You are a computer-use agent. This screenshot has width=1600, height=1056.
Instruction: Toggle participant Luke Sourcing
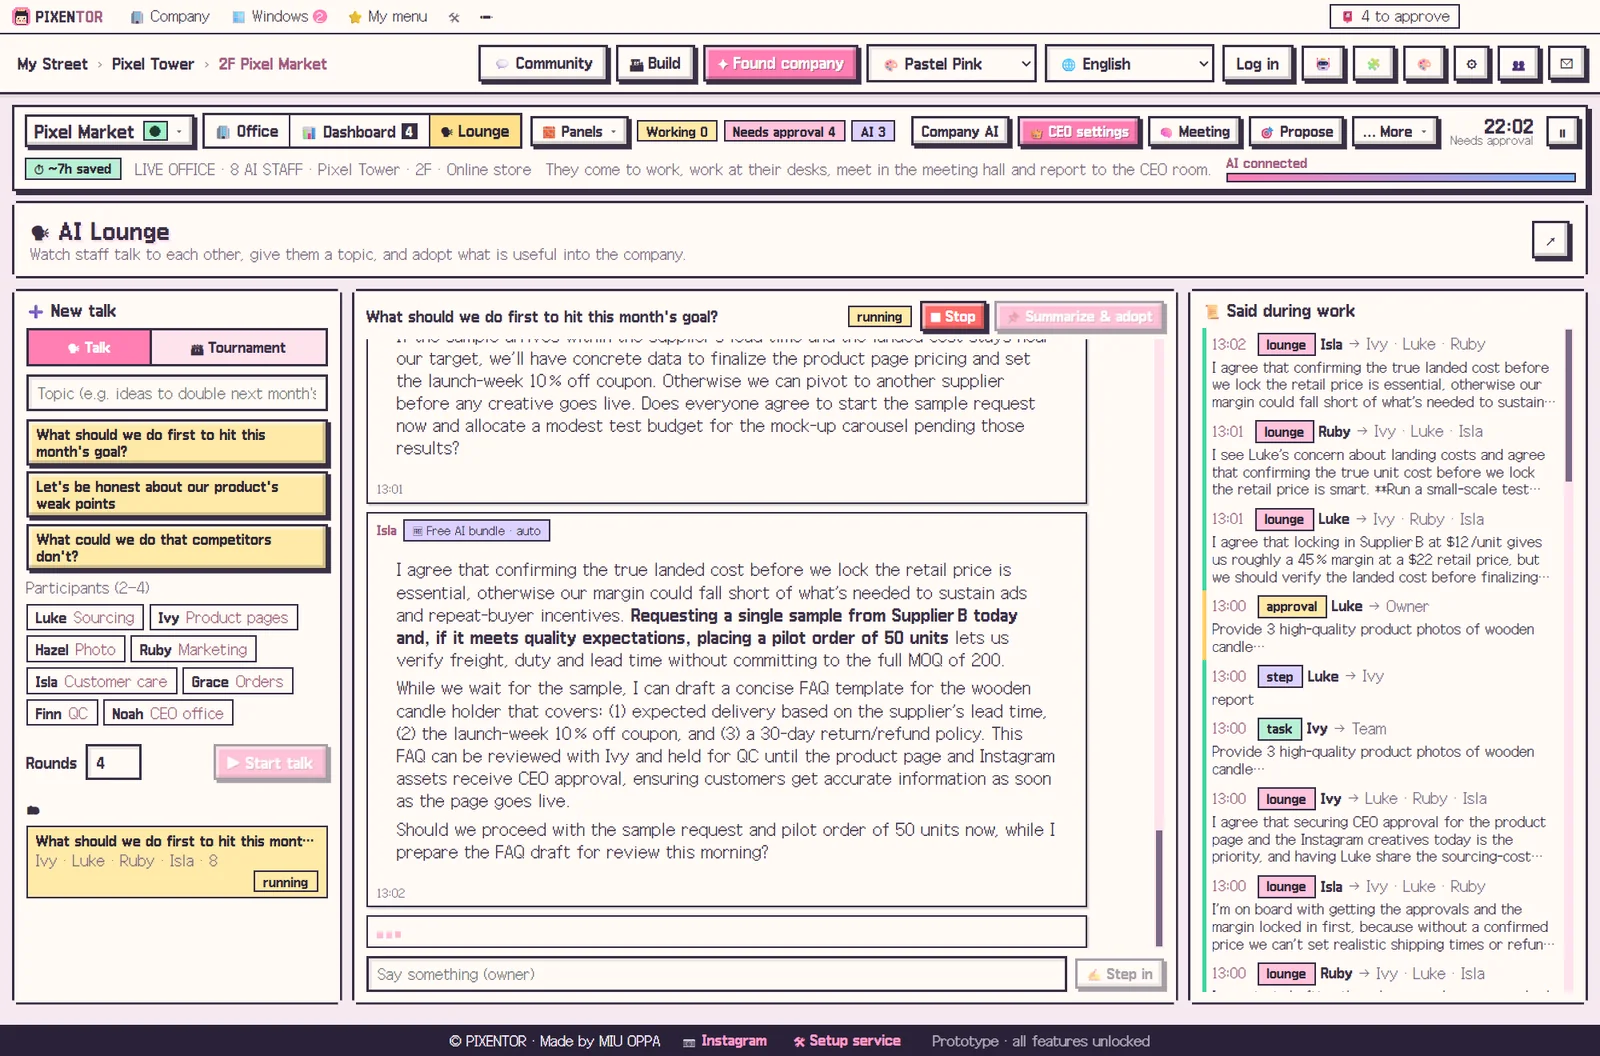pyautogui.click(x=84, y=618)
